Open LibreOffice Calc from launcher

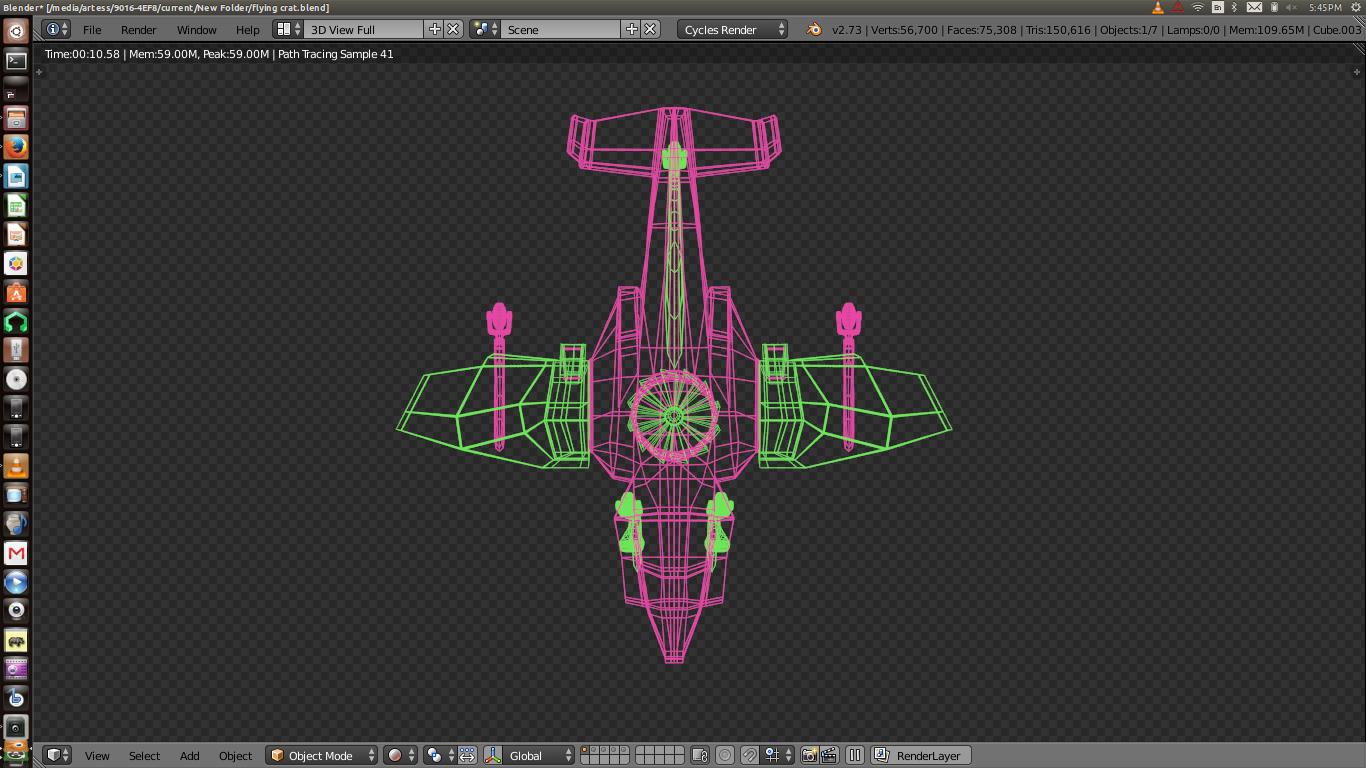coord(16,205)
